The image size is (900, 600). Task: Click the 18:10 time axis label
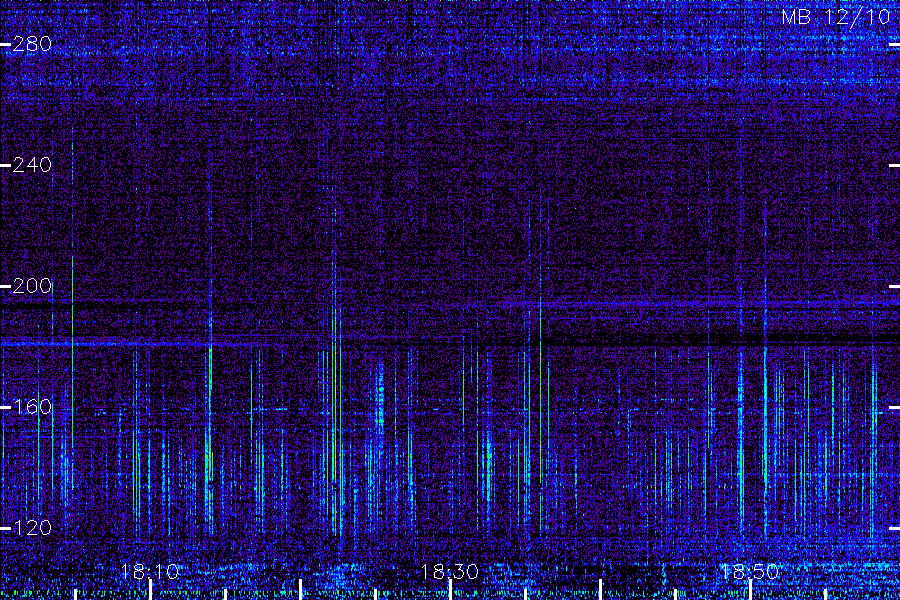point(150,571)
